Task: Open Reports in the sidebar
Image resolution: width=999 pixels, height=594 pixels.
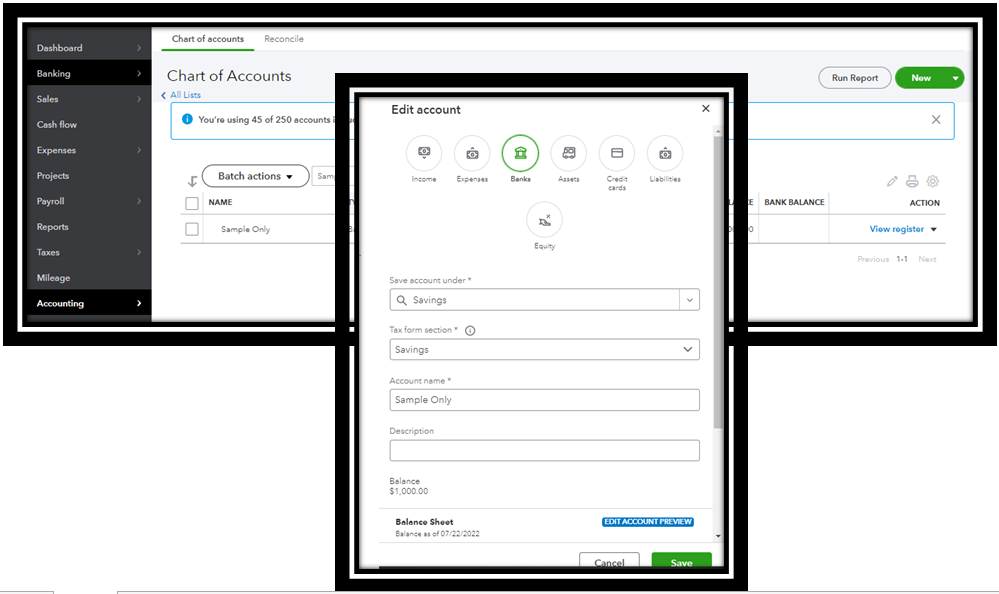Action: pos(52,226)
